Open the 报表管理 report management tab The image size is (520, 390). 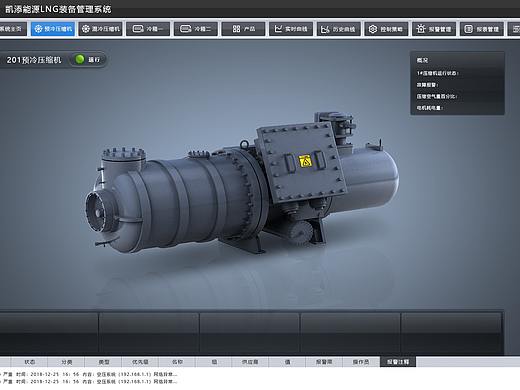click(x=481, y=29)
